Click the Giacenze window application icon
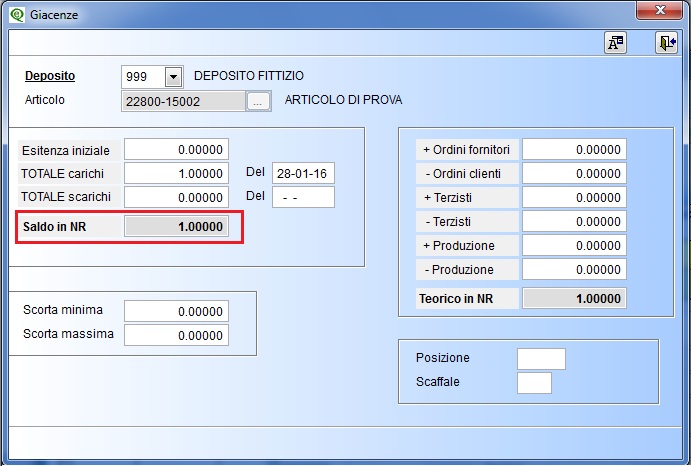The image size is (691, 466). (x=17, y=15)
